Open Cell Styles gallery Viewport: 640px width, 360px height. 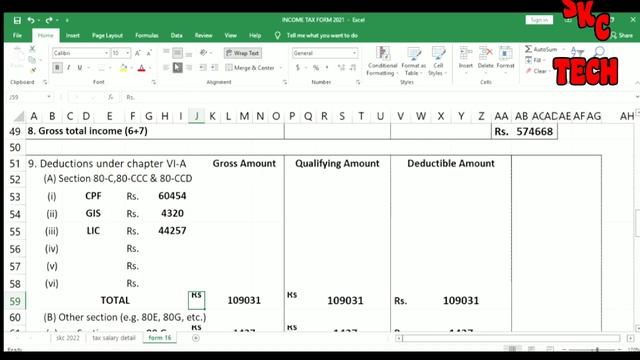point(438,61)
